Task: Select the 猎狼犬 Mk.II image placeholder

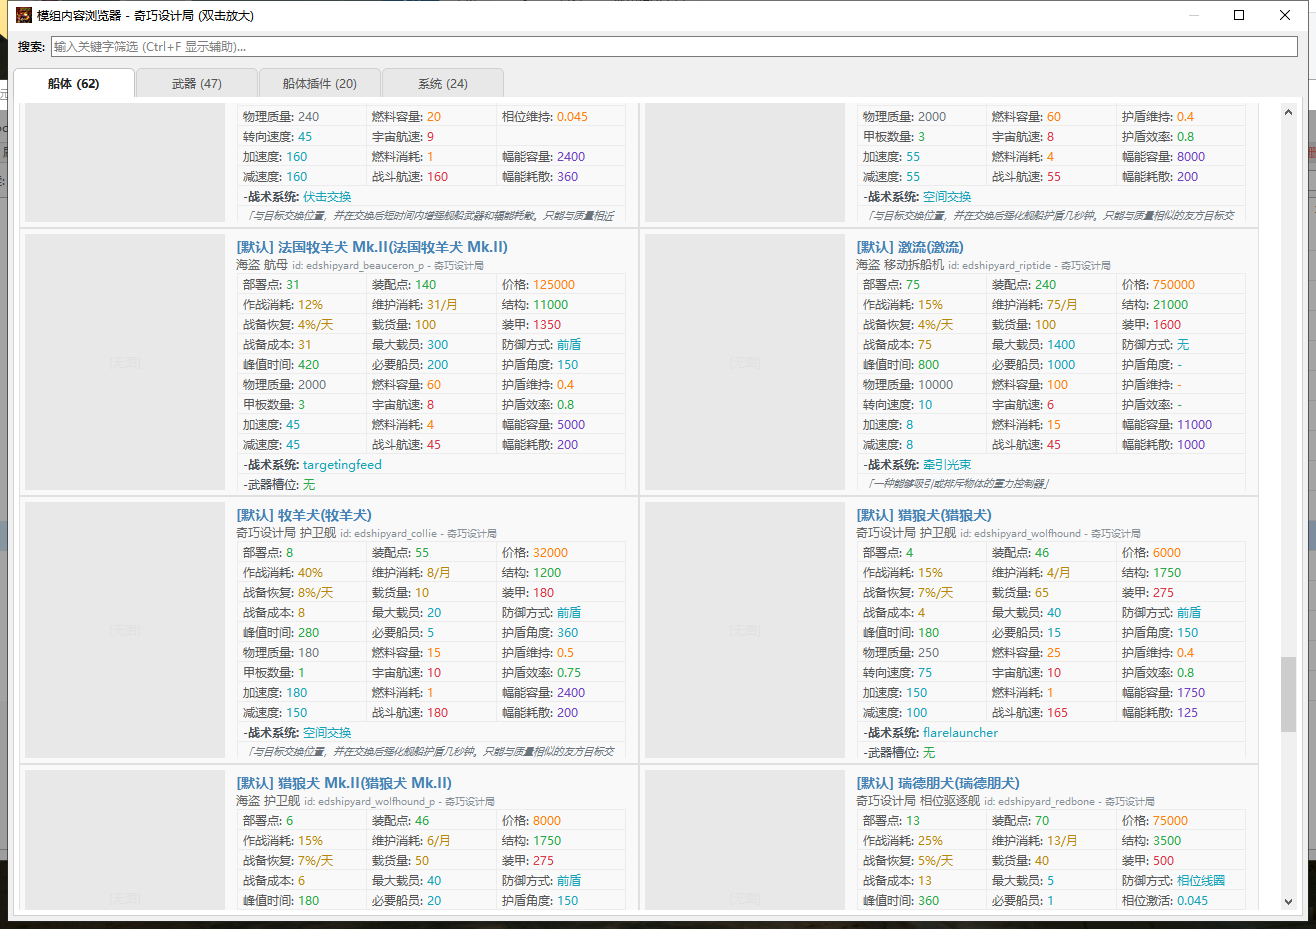Action: (x=125, y=840)
